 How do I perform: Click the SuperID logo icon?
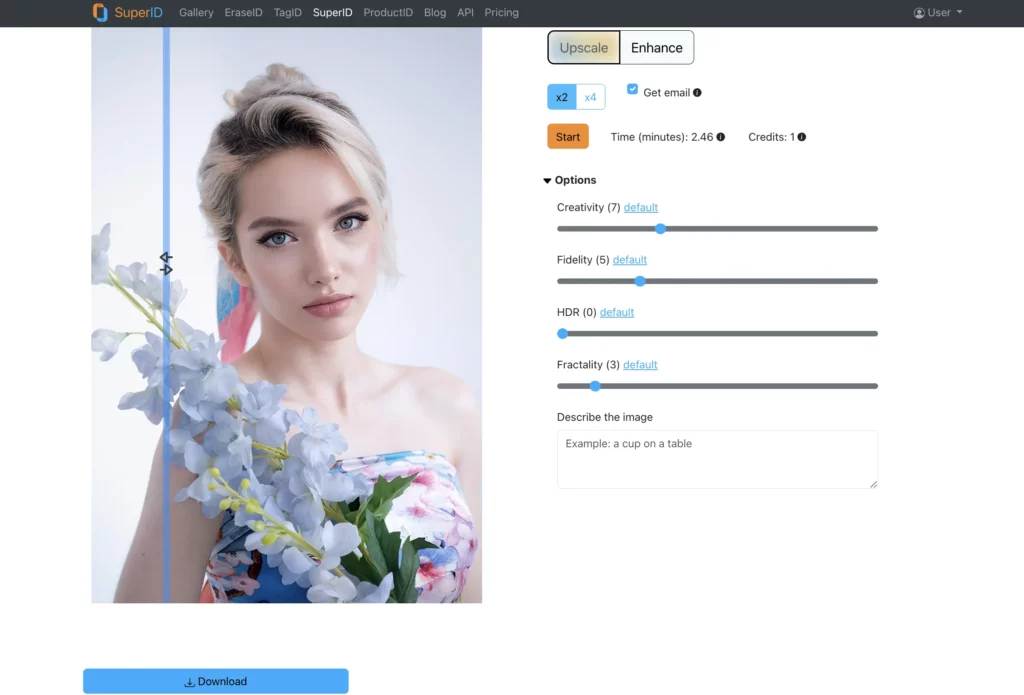tap(100, 12)
